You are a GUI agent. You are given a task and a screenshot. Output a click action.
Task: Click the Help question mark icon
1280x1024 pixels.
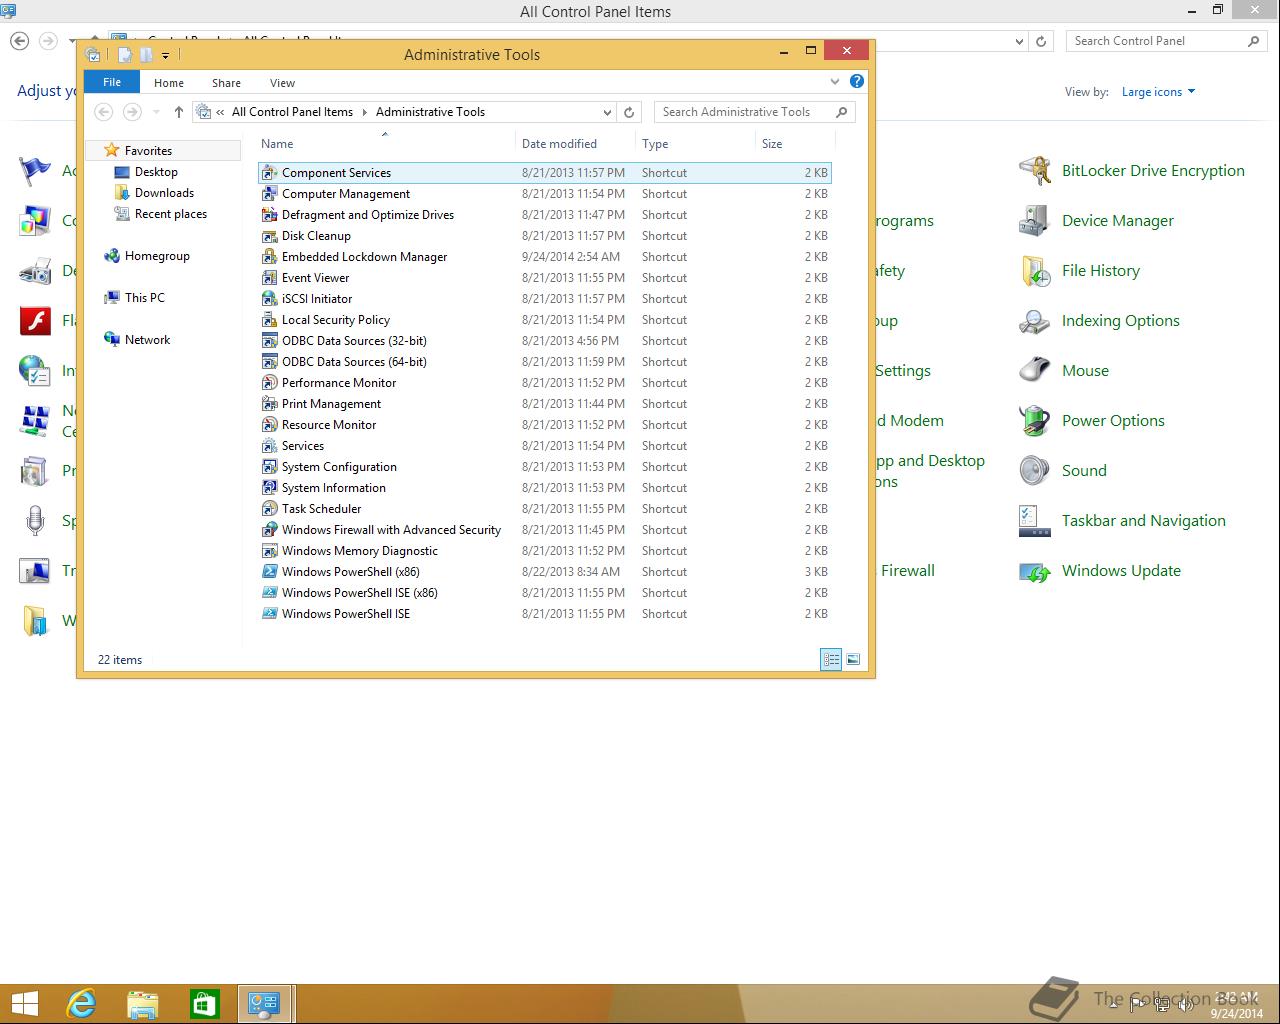click(x=857, y=82)
